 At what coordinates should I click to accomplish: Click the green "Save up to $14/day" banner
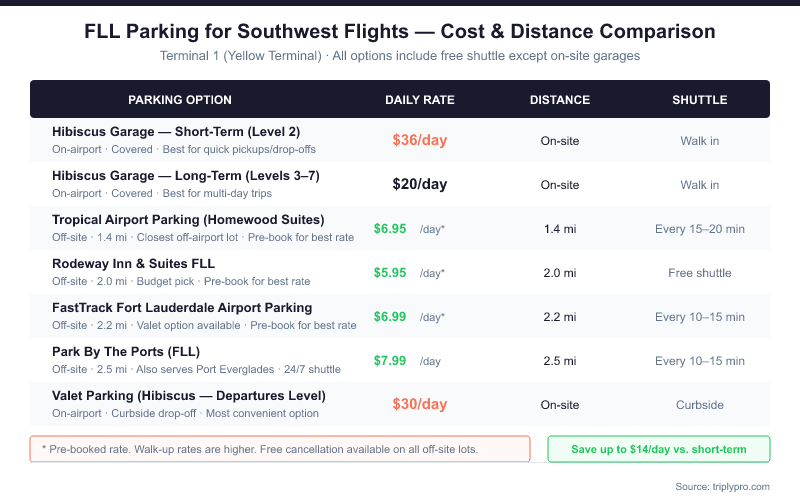point(659,449)
